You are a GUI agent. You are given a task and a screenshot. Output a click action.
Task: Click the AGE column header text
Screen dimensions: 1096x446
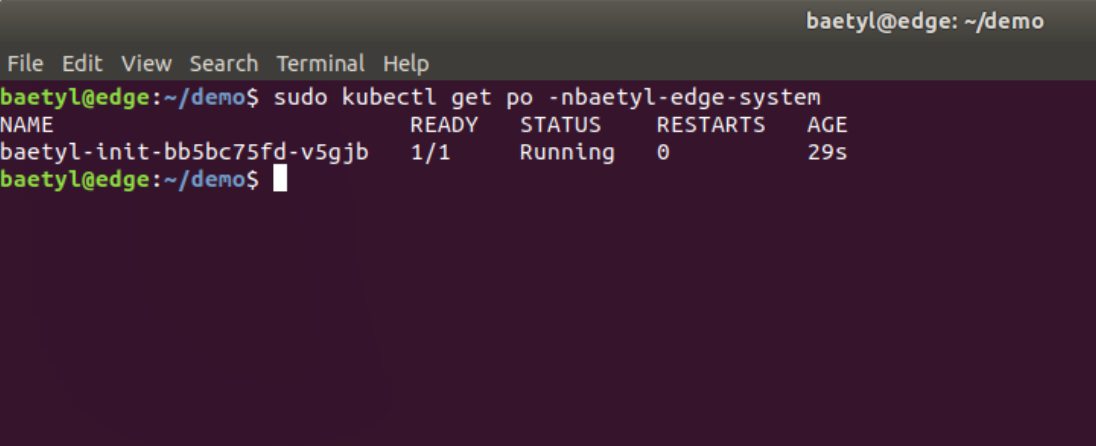(827, 125)
